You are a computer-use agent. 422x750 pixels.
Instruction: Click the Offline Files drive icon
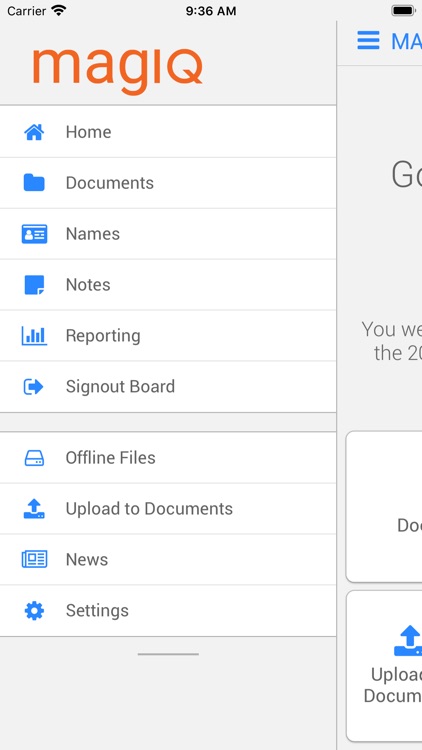pos(34,458)
